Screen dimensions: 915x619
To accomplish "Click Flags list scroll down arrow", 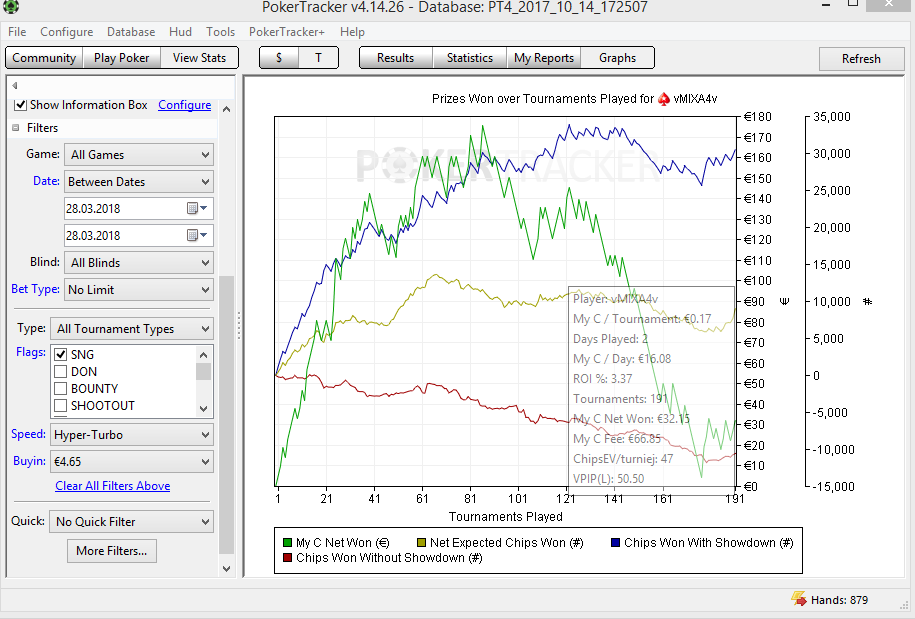I will pos(204,408).
